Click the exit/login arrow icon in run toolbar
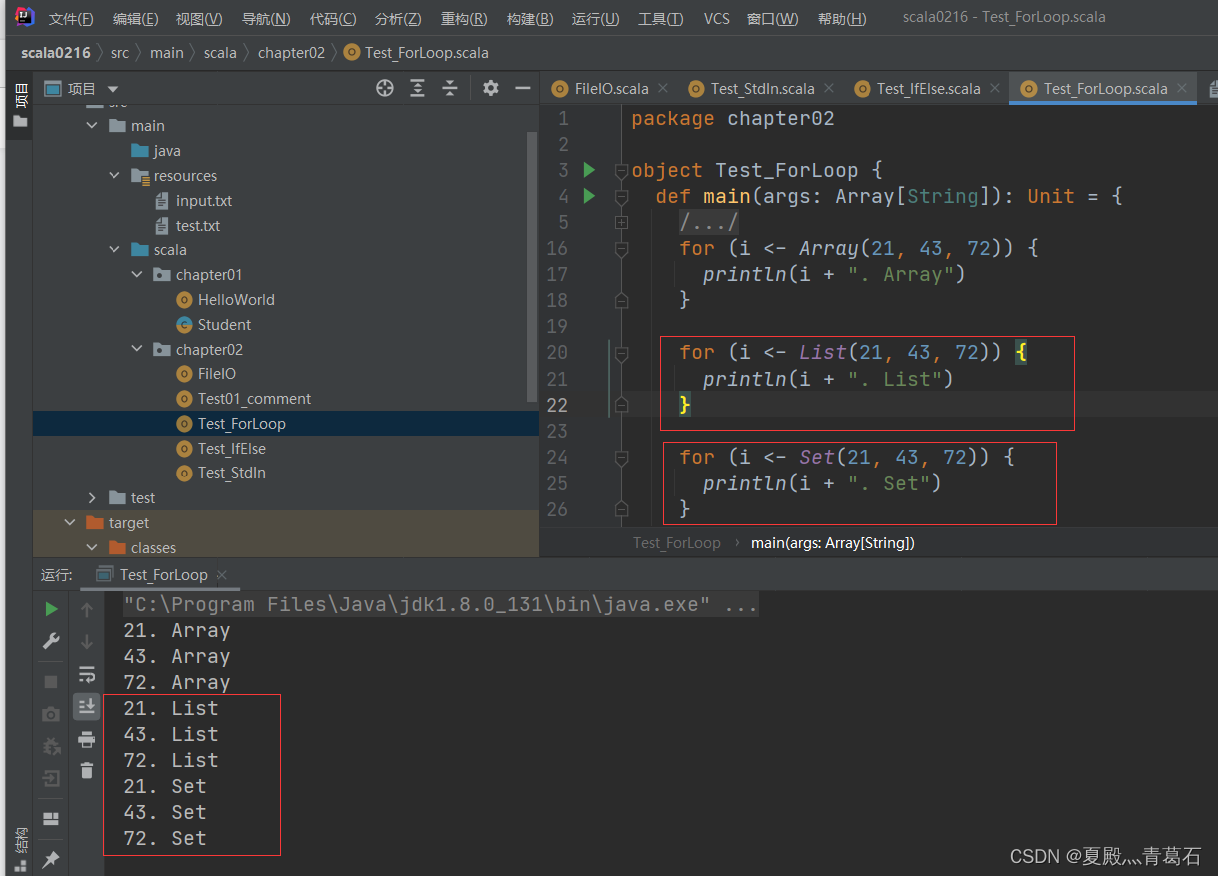 click(51, 778)
